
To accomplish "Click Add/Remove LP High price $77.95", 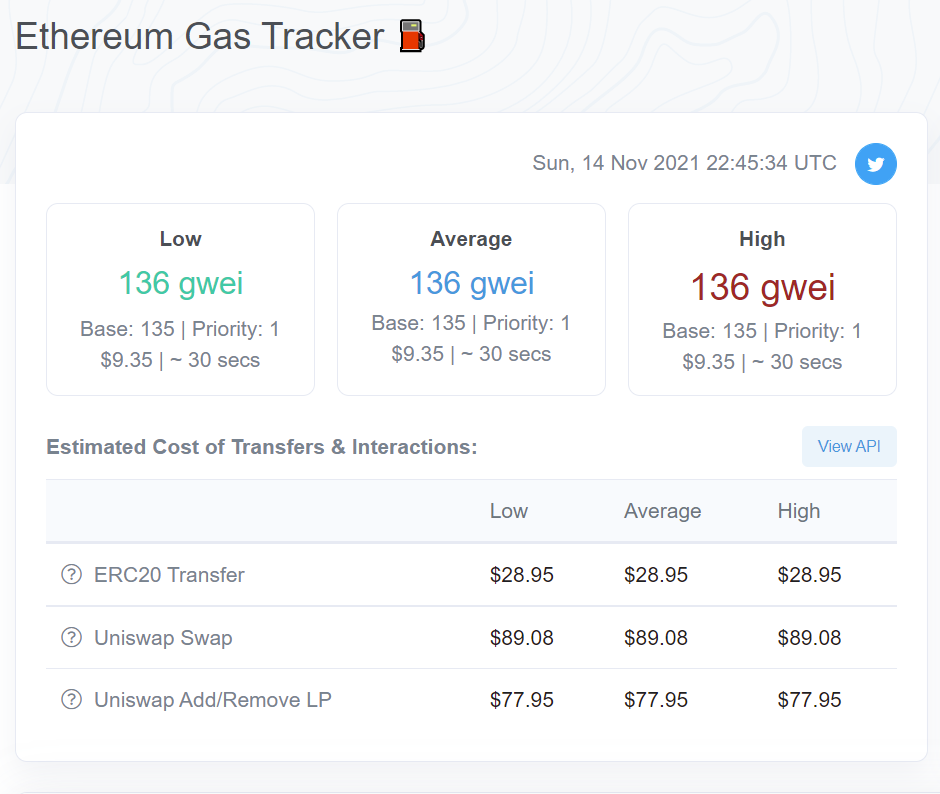I will (x=809, y=700).
